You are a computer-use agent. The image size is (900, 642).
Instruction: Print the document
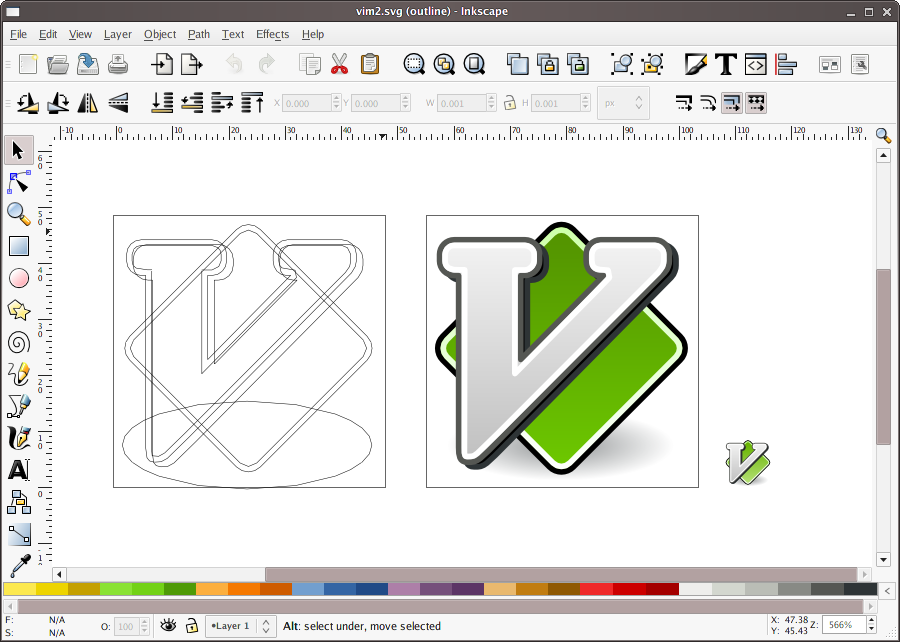coord(118,64)
